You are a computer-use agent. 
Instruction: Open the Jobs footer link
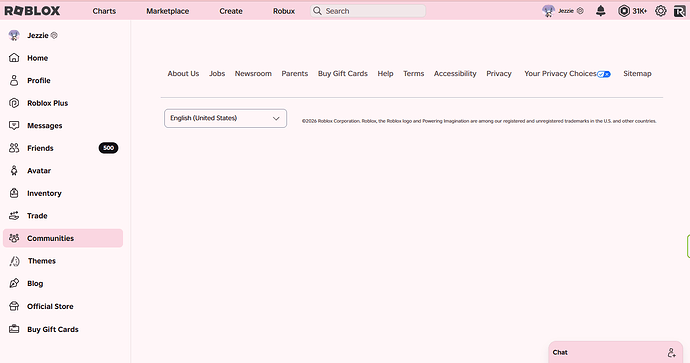point(217,73)
